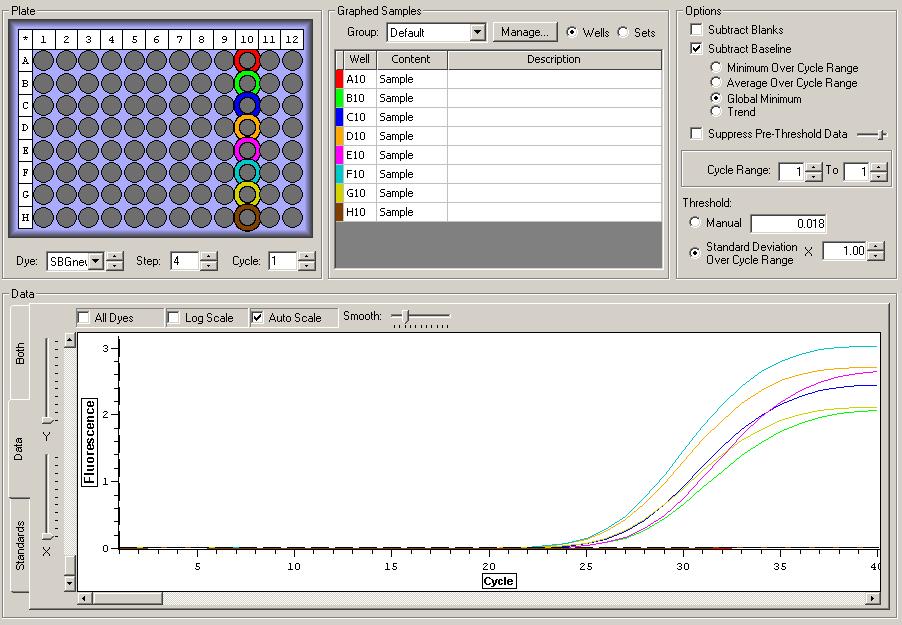Click magenta color swatch for E10

(x=339, y=155)
